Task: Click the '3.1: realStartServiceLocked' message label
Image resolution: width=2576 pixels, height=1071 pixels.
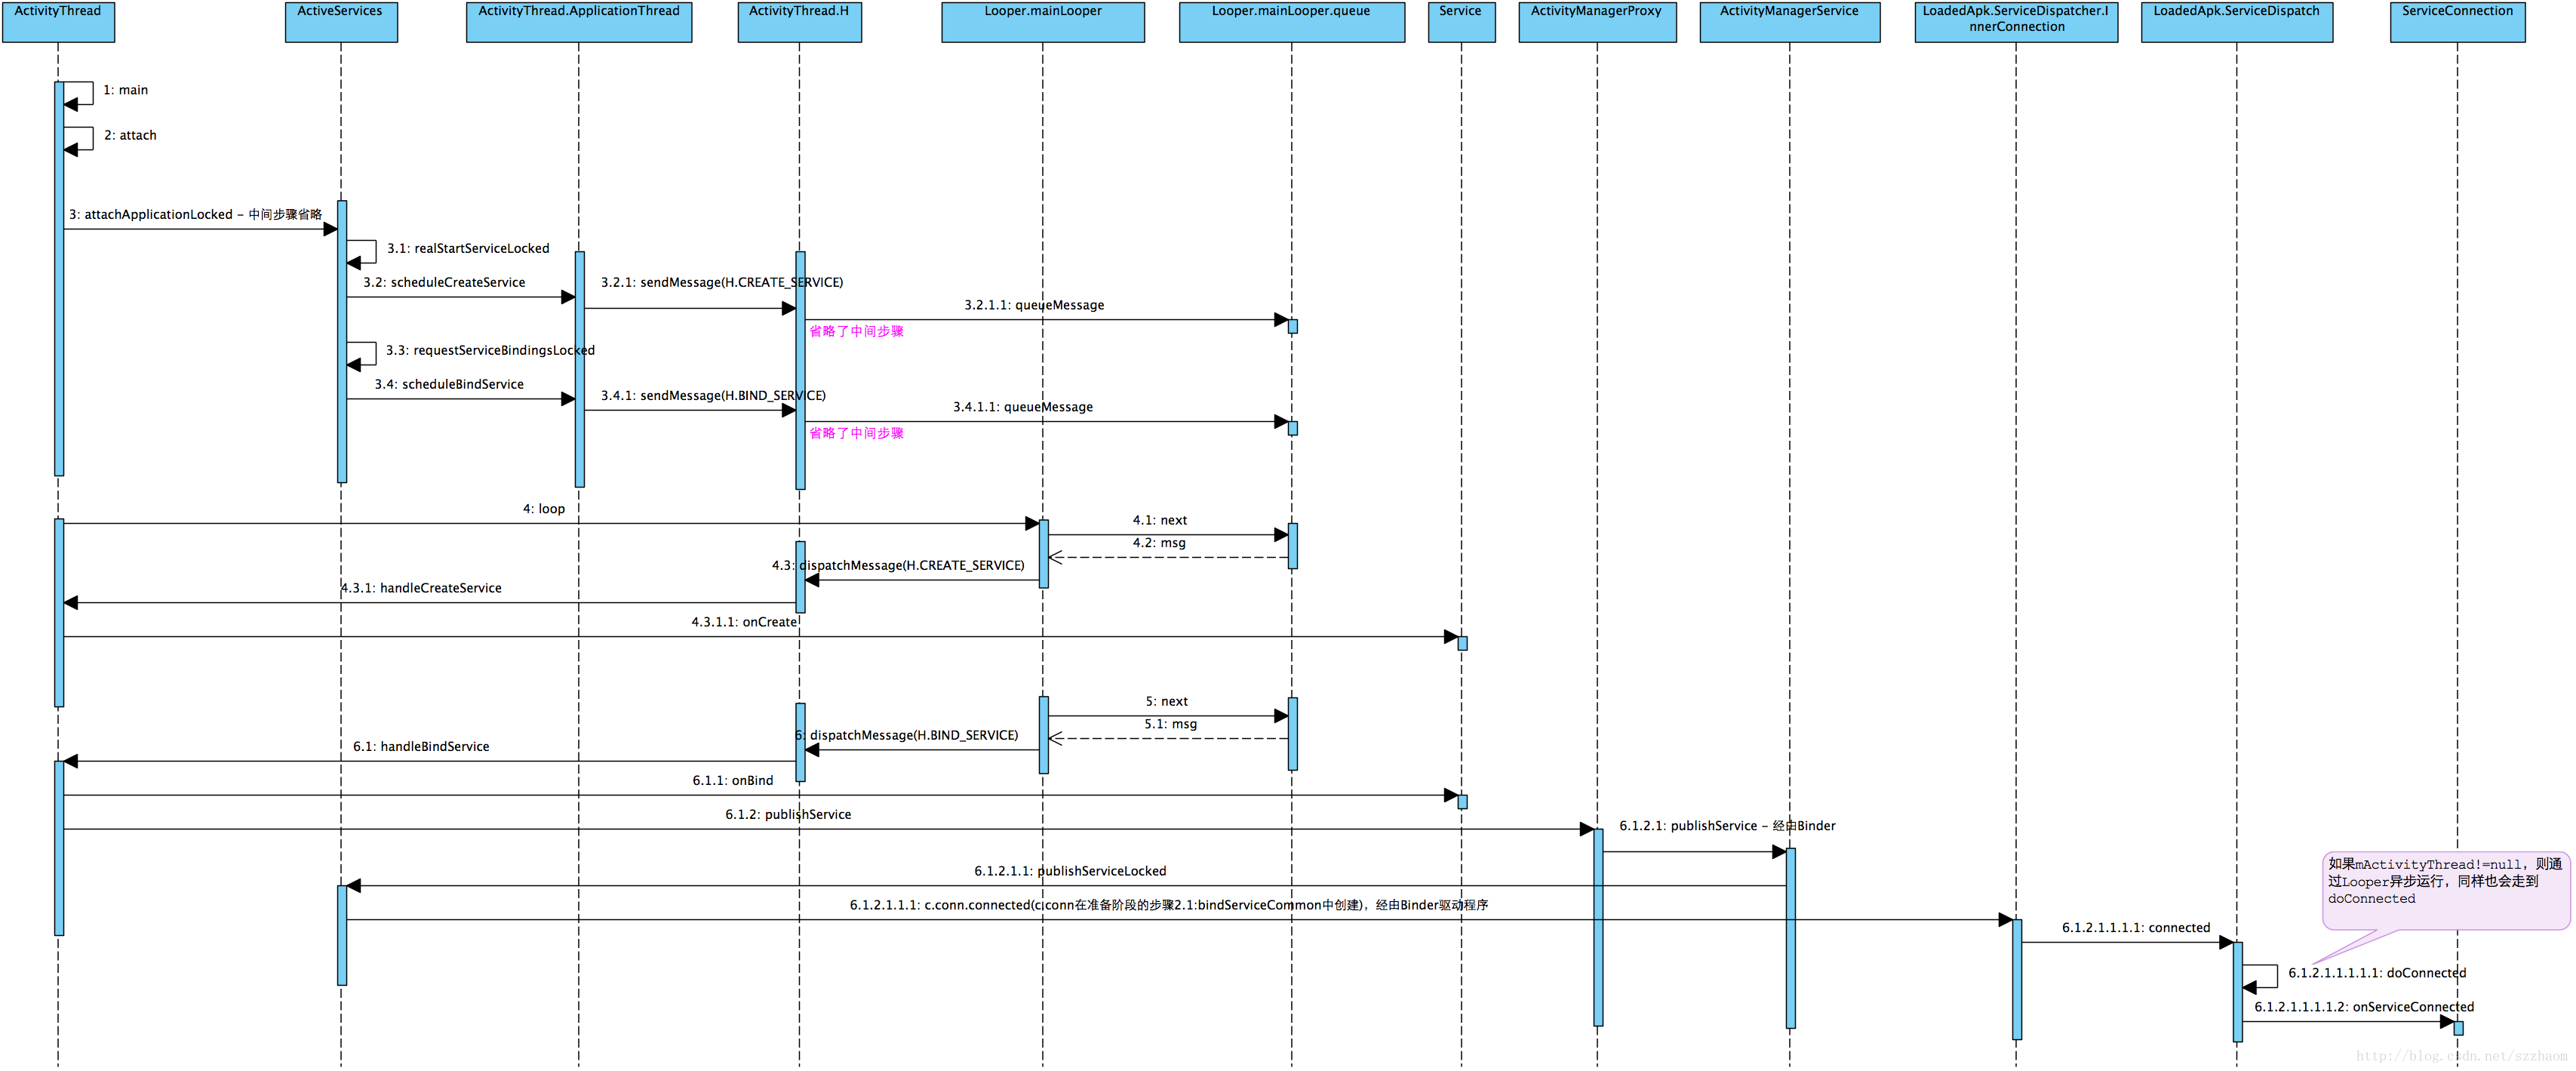Action: tap(468, 248)
